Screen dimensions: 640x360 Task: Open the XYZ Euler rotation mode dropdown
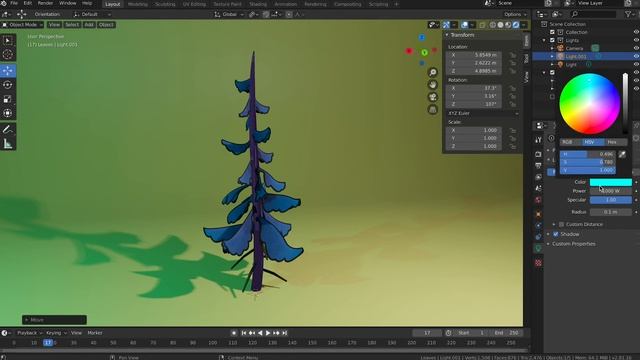(x=483, y=113)
